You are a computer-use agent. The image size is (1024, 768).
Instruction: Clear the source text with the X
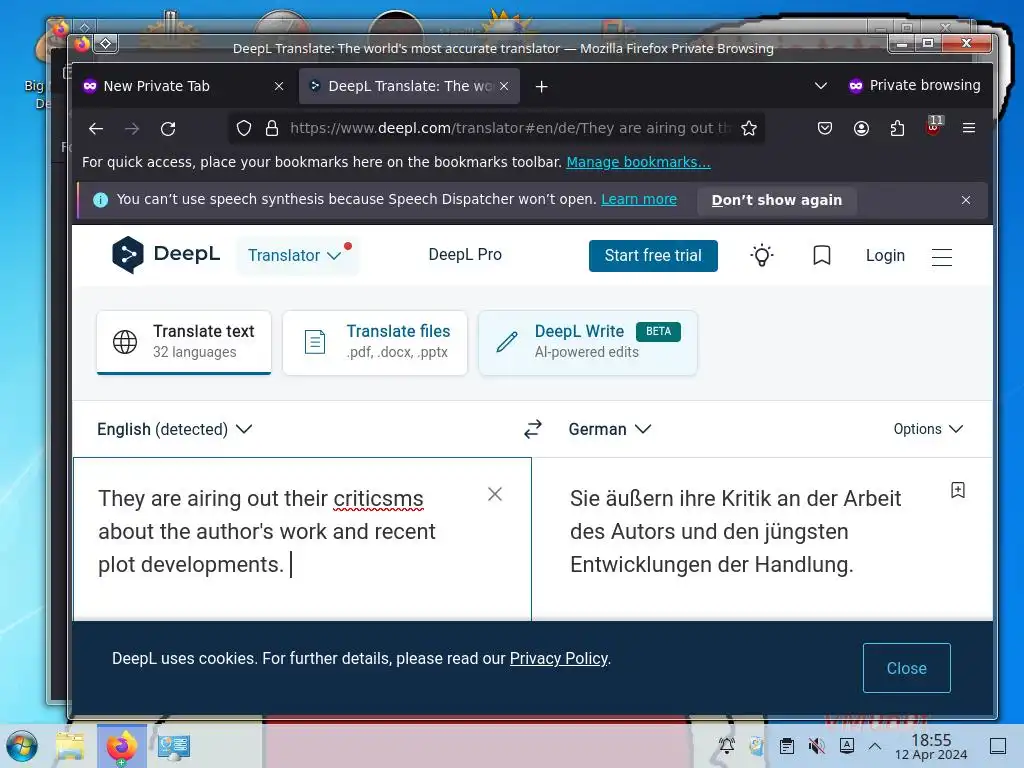pyautogui.click(x=495, y=494)
